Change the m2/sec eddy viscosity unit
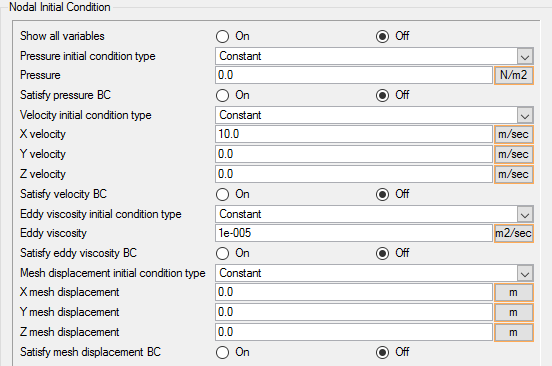 (514, 233)
